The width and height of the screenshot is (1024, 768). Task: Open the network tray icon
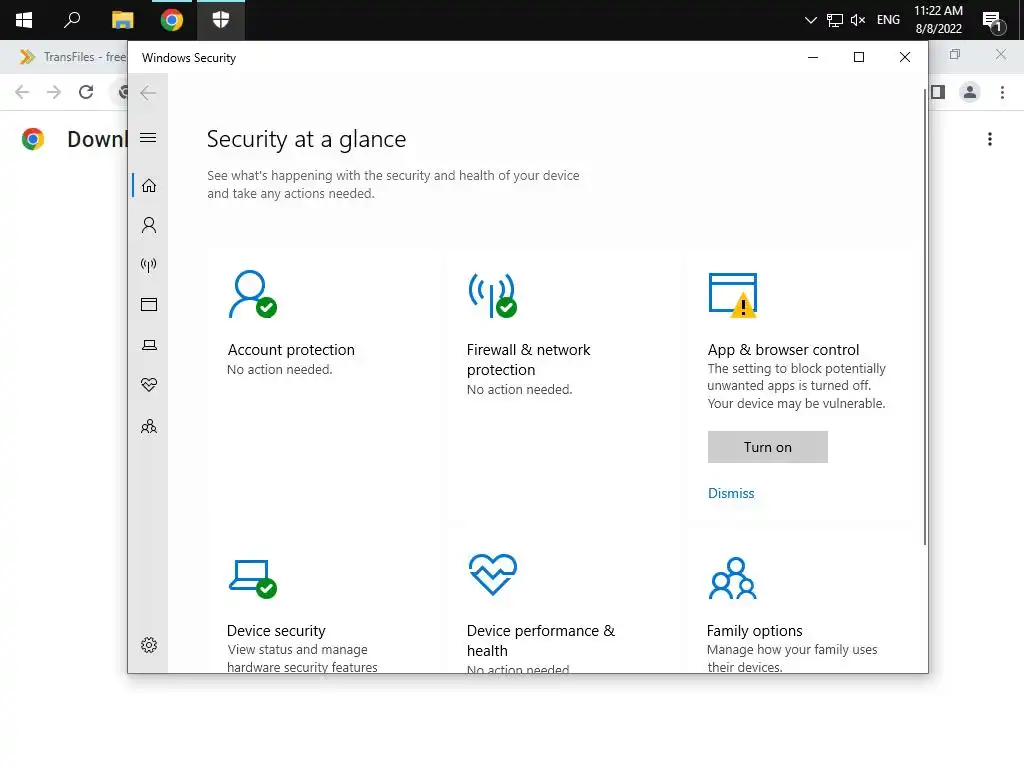[835, 20]
